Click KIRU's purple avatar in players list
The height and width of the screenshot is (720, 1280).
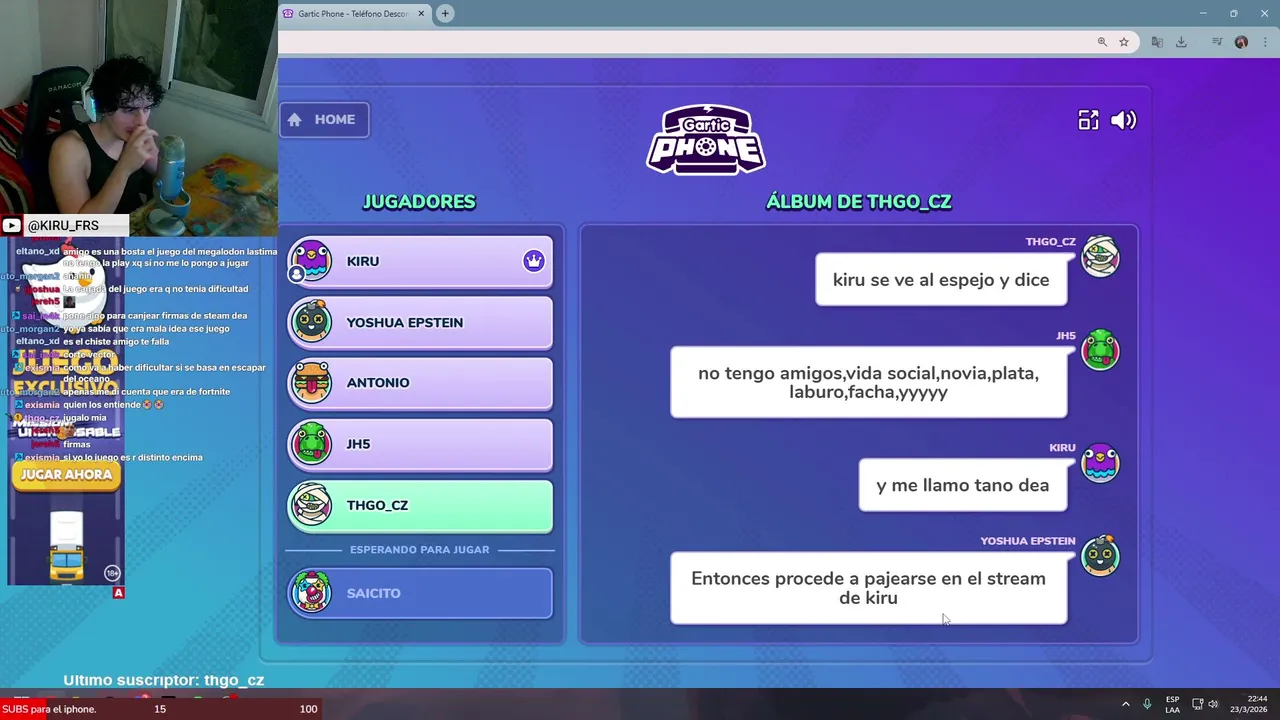coord(311,261)
